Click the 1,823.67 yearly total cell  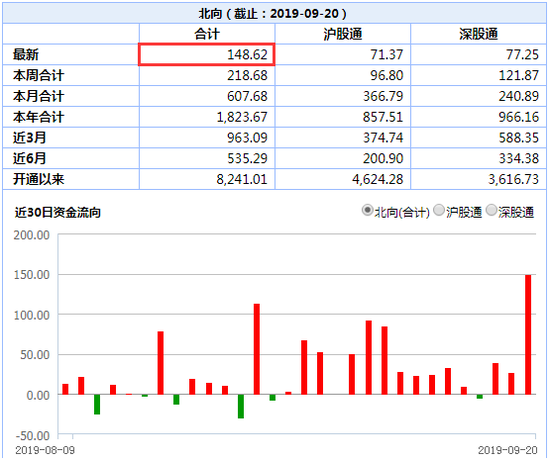point(207,117)
